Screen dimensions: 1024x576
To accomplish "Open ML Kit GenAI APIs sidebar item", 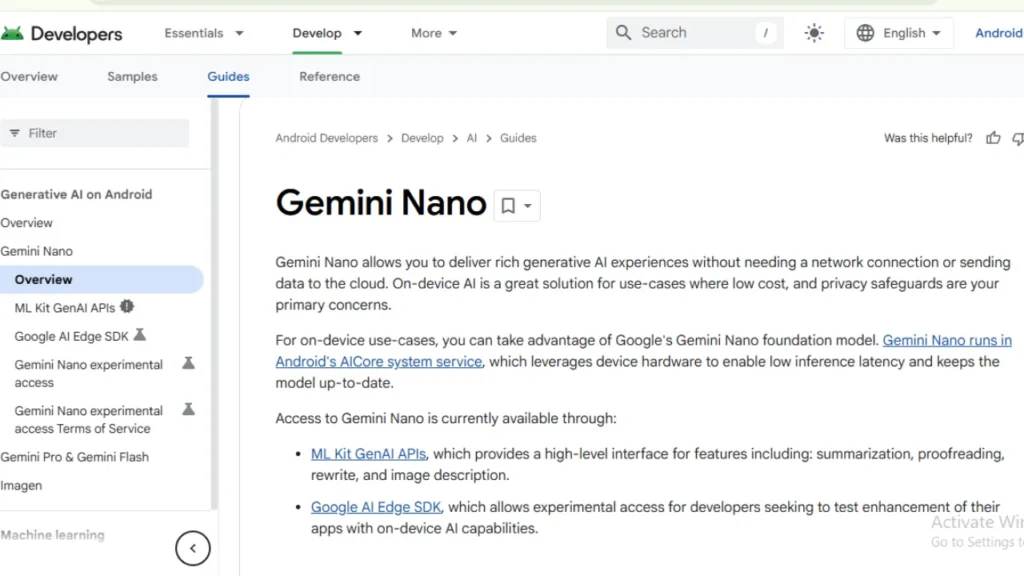I will [65, 308].
